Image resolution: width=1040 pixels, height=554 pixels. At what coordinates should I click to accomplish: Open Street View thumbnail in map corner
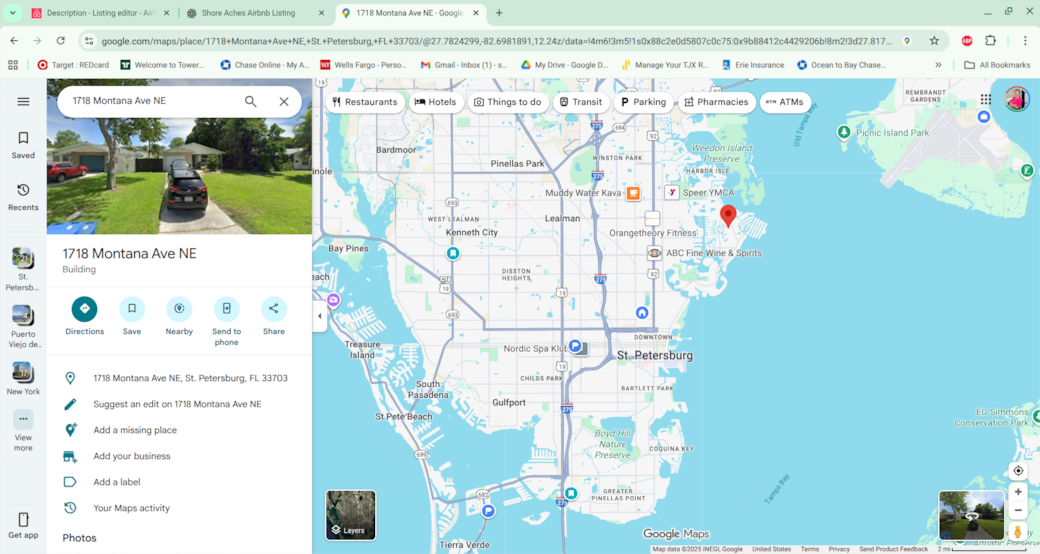[971, 515]
